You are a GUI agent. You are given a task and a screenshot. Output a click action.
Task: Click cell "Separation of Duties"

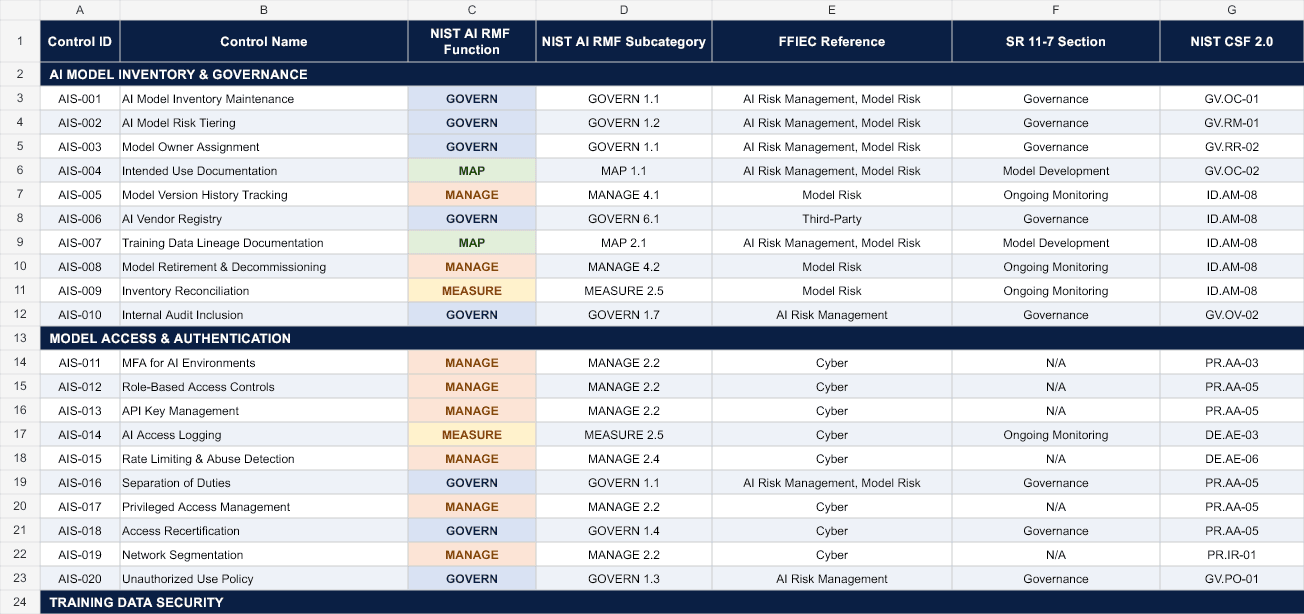click(264, 482)
